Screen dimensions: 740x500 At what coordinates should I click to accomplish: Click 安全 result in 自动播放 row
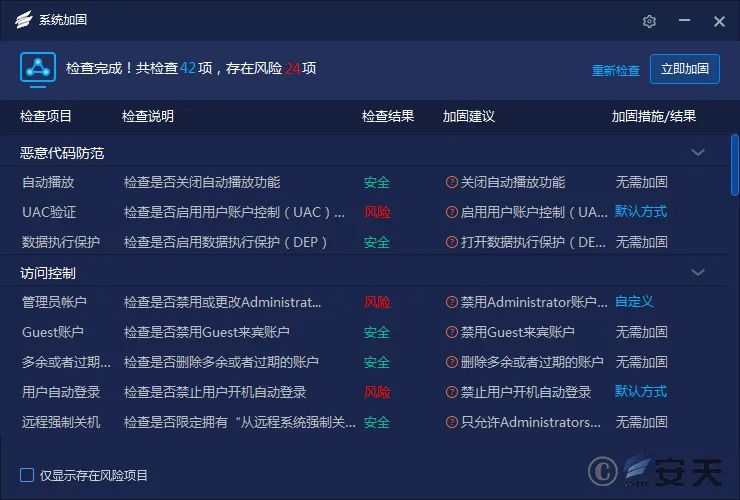(x=377, y=182)
